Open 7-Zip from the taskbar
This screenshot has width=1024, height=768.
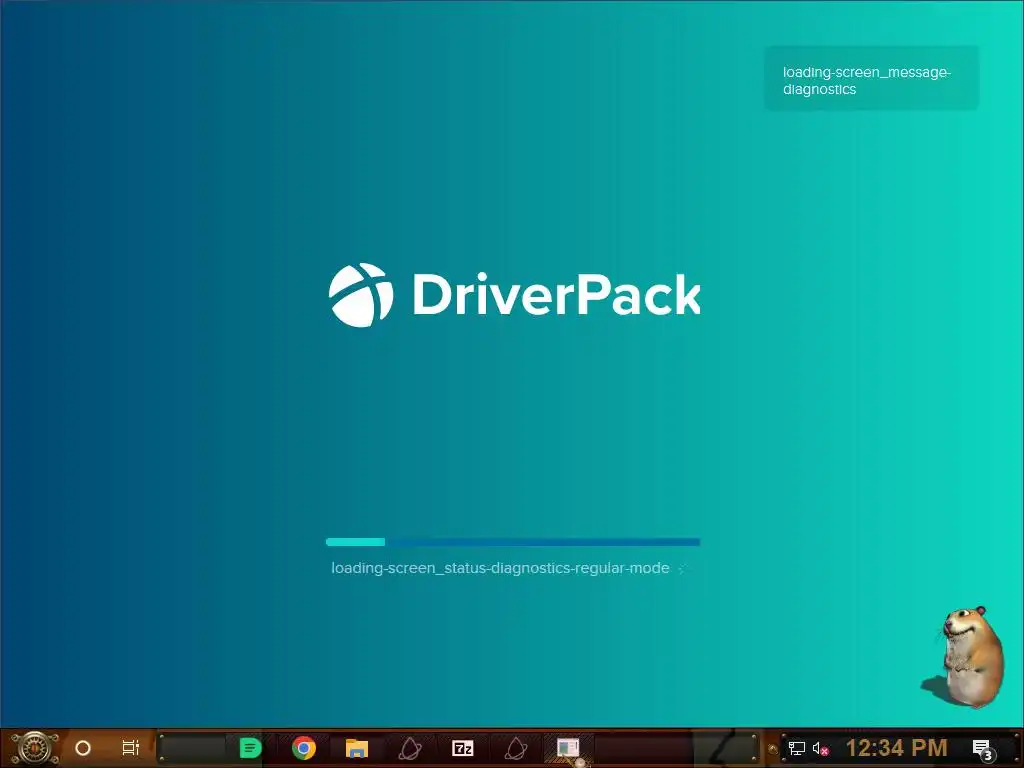pos(463,748)
